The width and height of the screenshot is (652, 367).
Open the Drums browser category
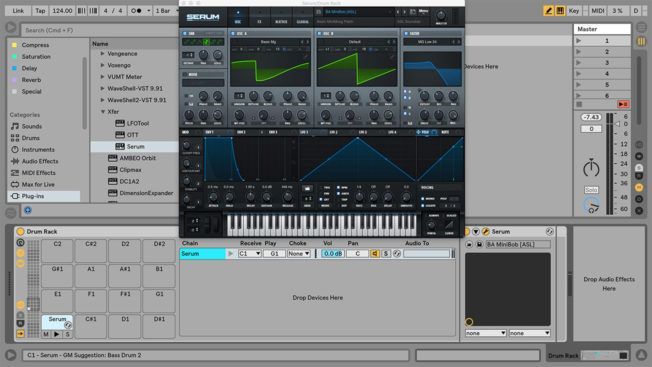point(30,138)
